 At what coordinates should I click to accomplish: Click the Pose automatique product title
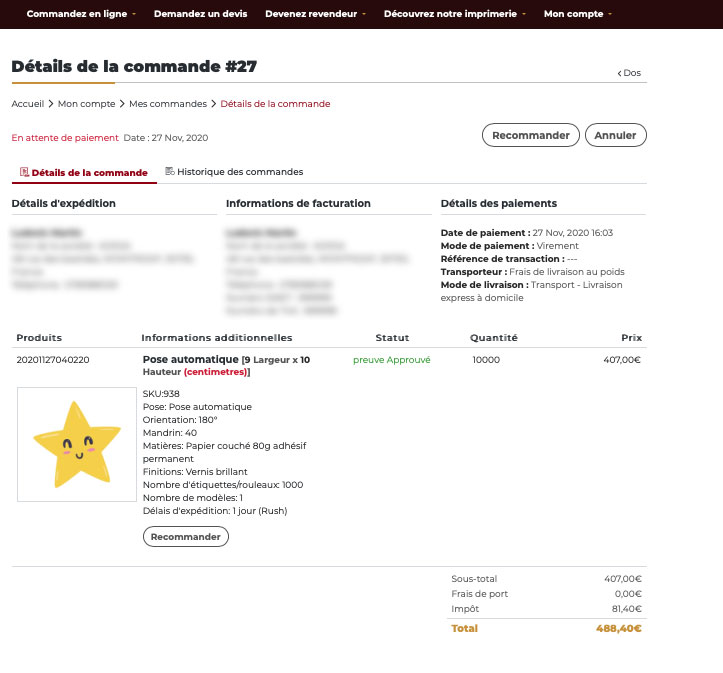(x=190, y=360)
